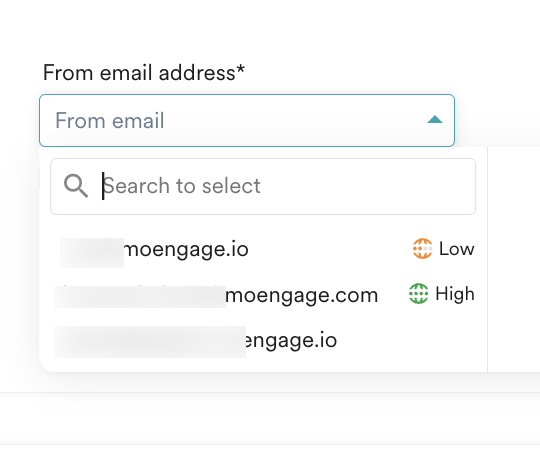The image size is (540, 452).
Task: Click the From email combo box field
Action: pos(247,120)
